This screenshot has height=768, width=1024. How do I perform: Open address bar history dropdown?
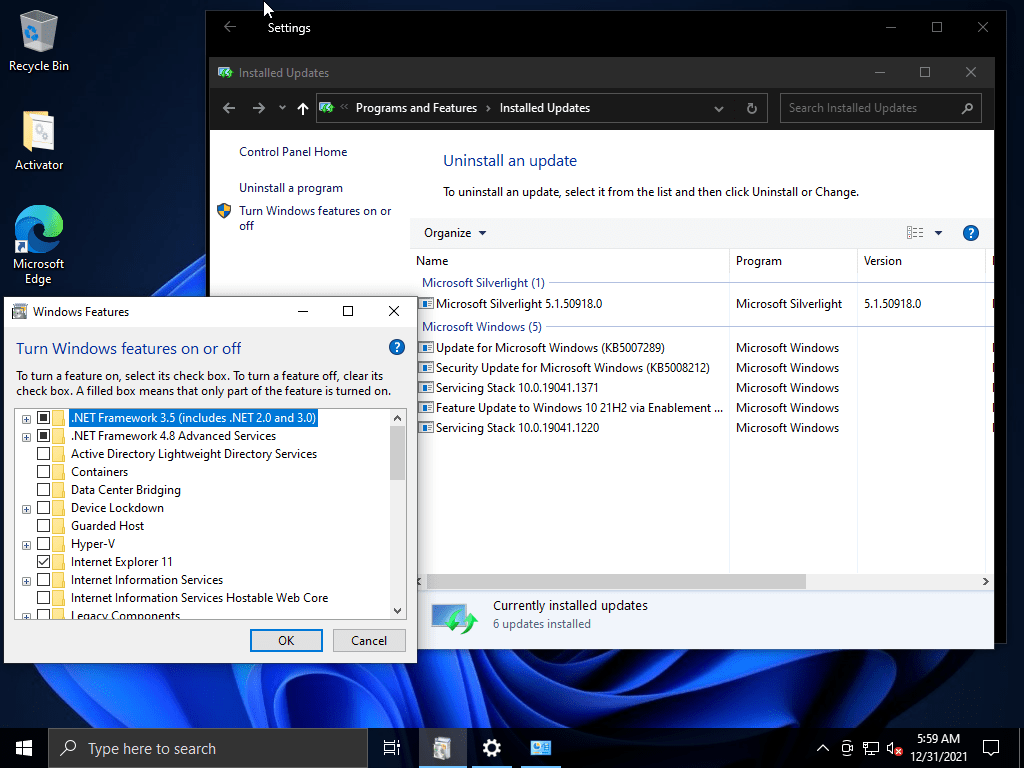click(718, 108)
